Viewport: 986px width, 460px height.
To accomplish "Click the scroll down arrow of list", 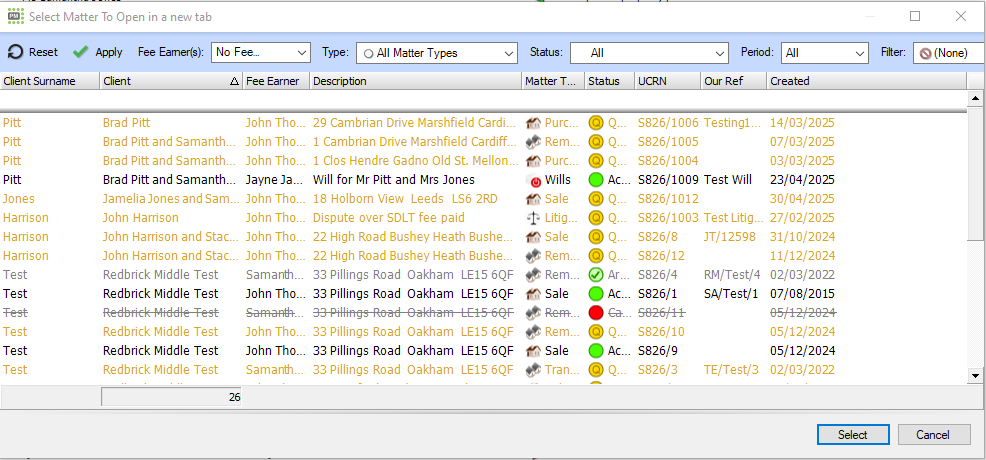I will coord(976,375).
